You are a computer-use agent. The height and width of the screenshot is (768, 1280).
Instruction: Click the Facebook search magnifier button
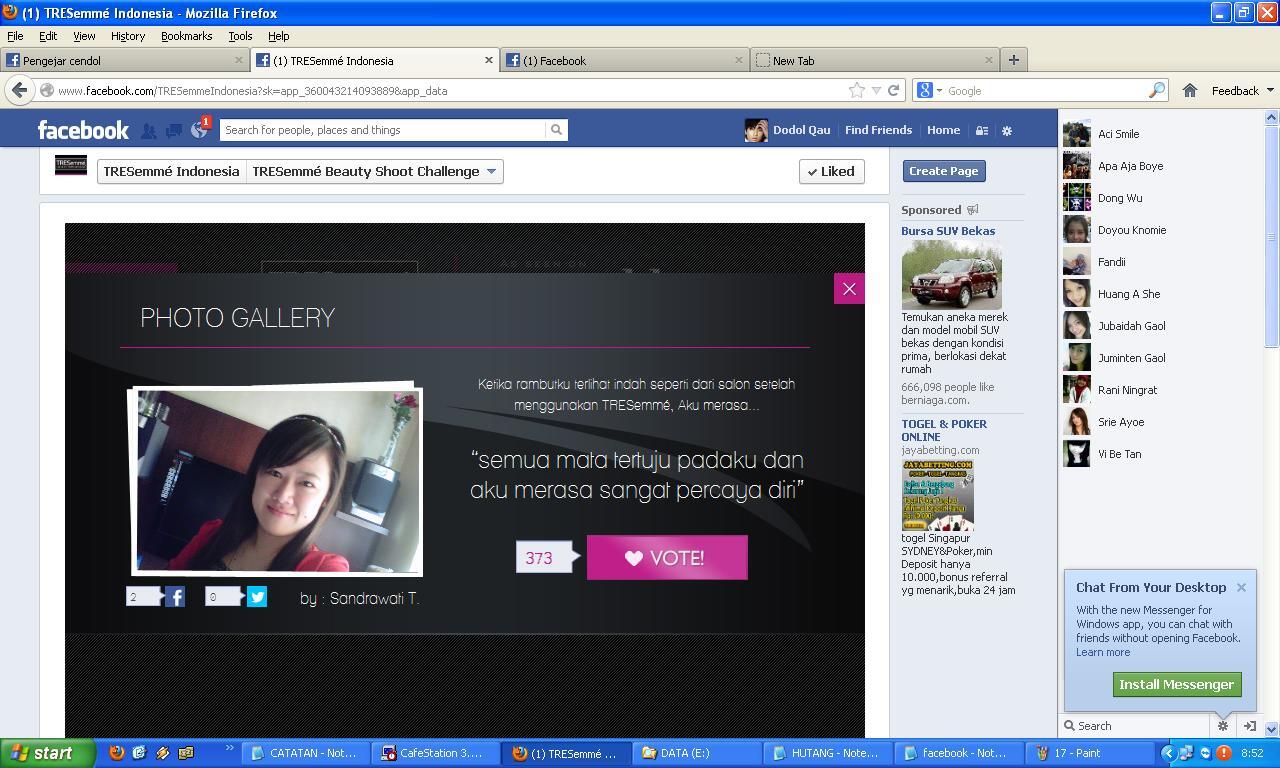tap(557, 130)
